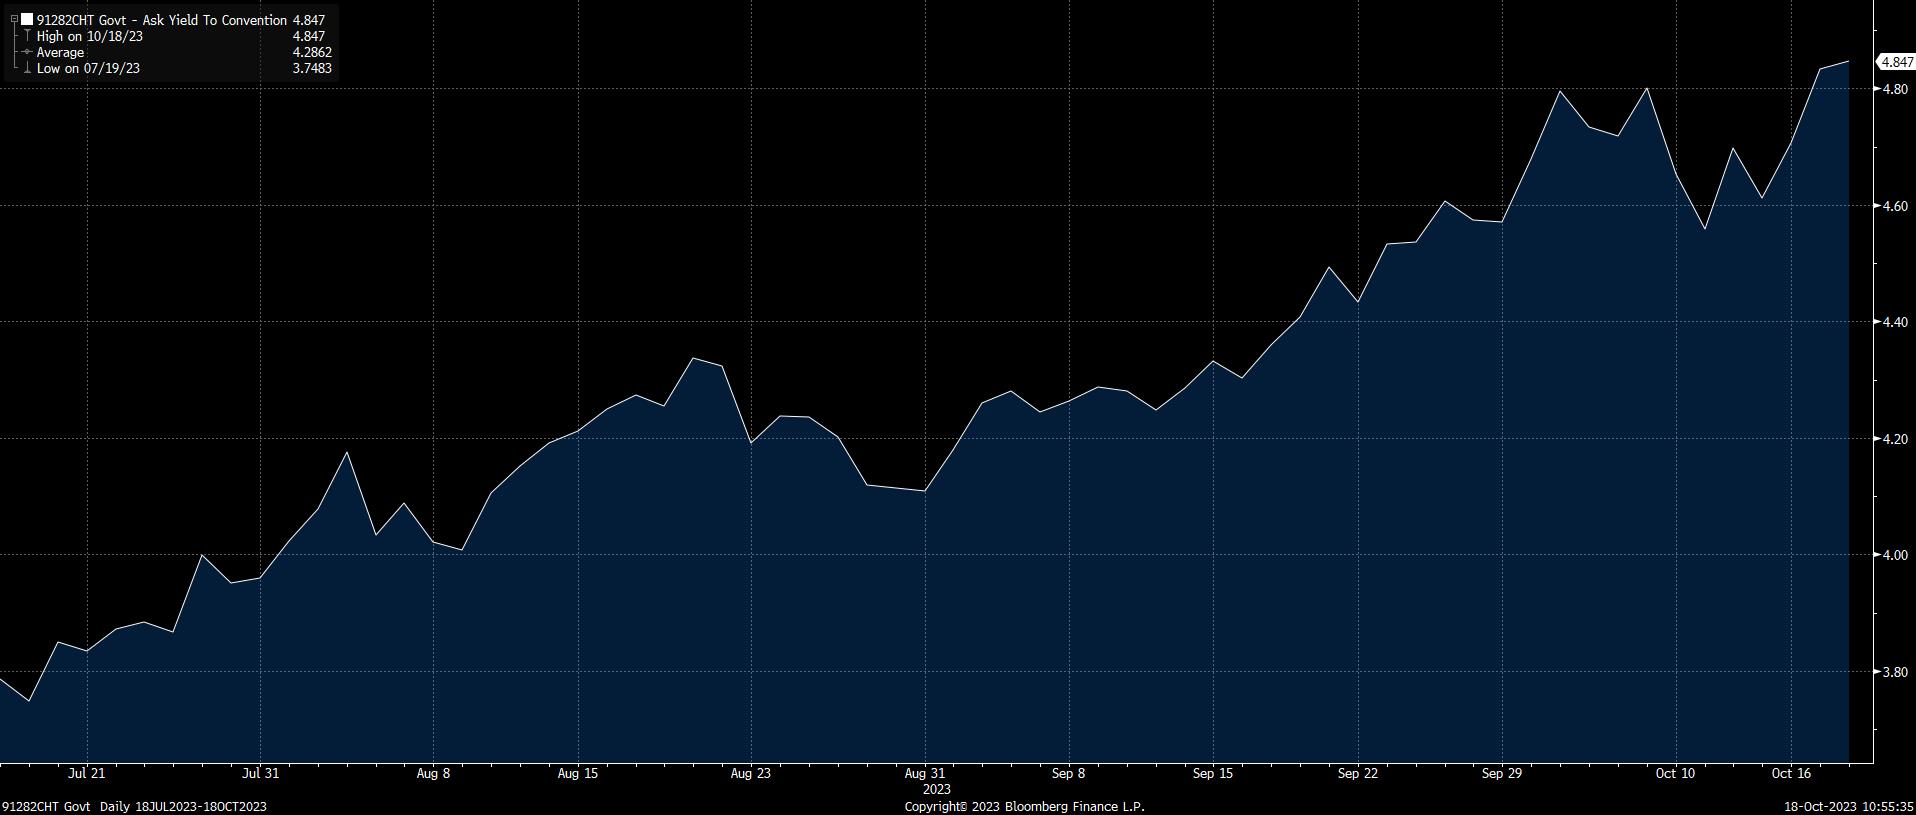Click the Low marker icon in legend

(x=27, y=68)
